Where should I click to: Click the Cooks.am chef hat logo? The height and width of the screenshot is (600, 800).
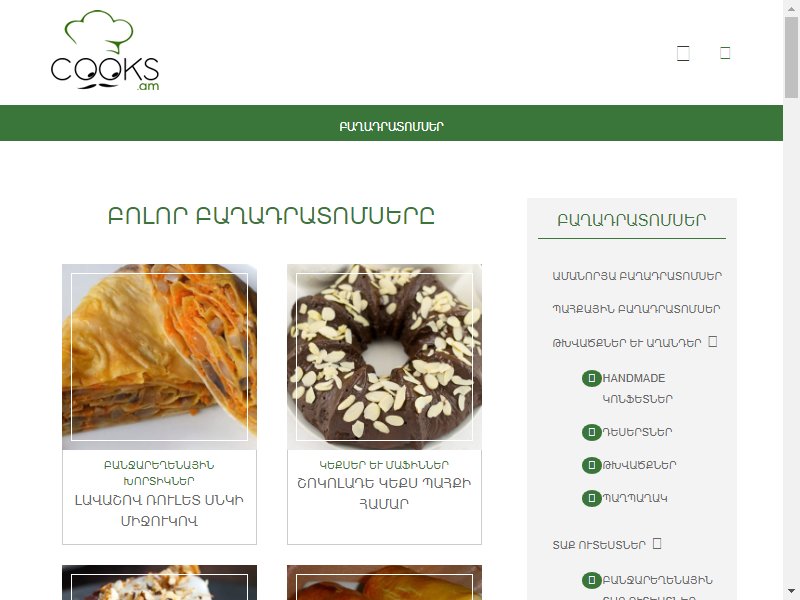tap(105, 51)
